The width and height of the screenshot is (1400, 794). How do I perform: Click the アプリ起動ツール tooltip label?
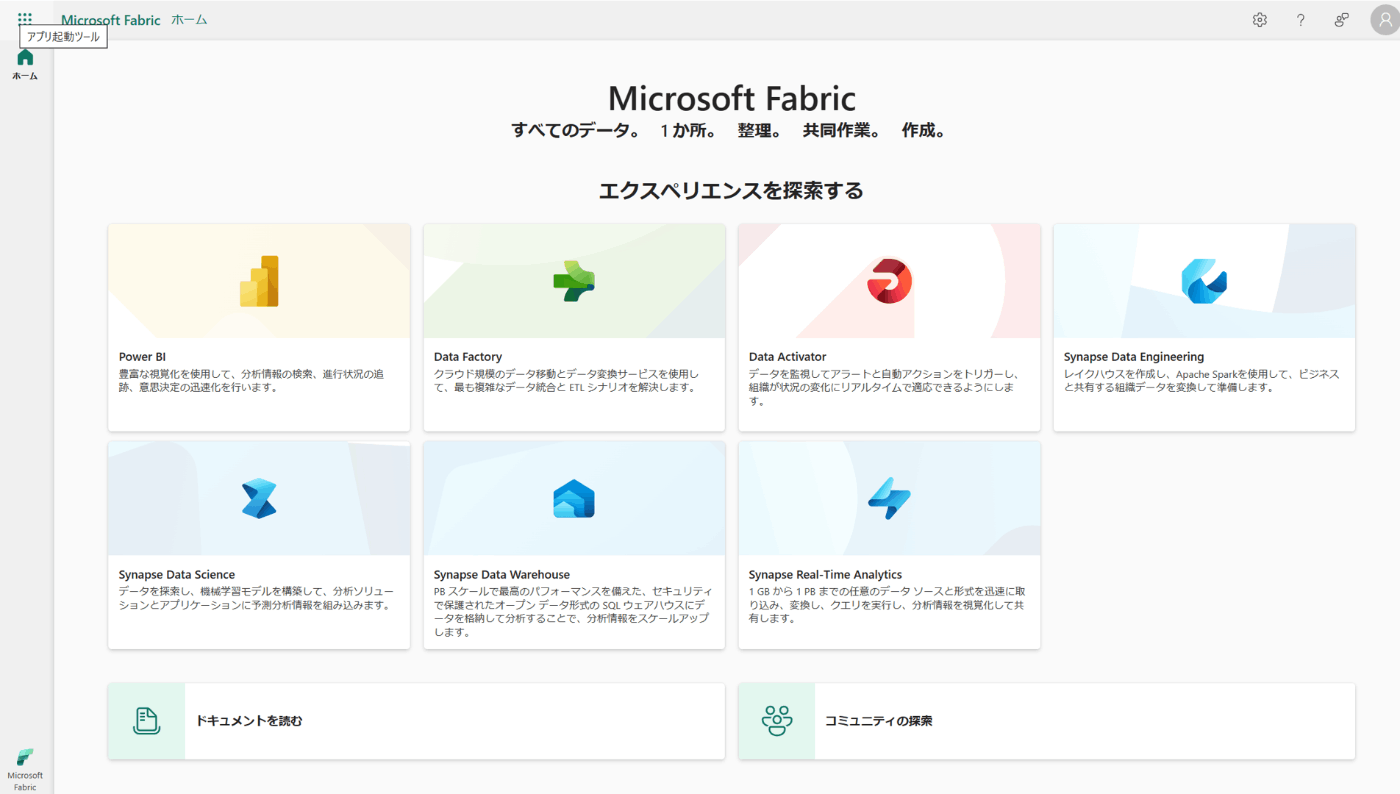[63, 36]
